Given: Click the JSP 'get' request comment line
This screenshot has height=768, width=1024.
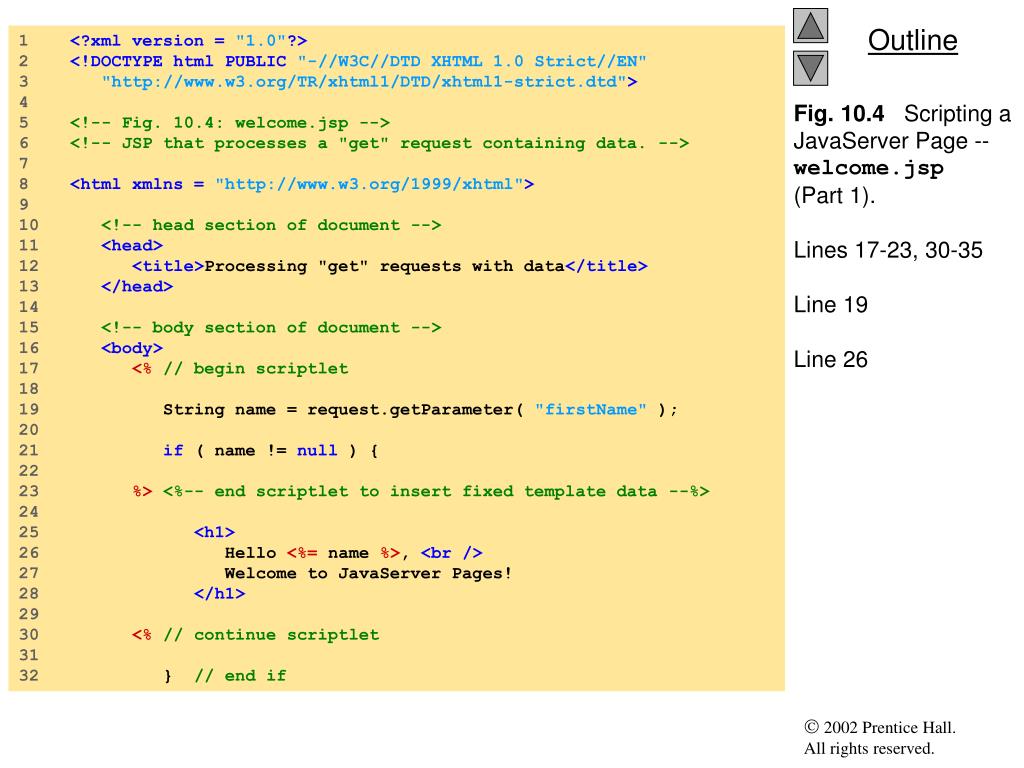Looking at the screenshot, I should pos(379,143).
